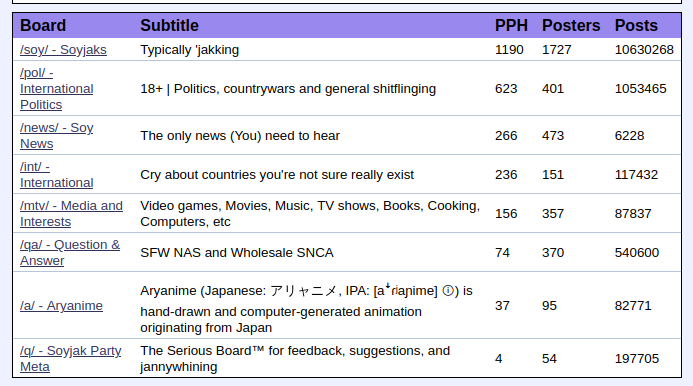Viewport: 693px width, 386px height.
Task: Open /mtv/ - Media and Interests board
Action: 71,214
